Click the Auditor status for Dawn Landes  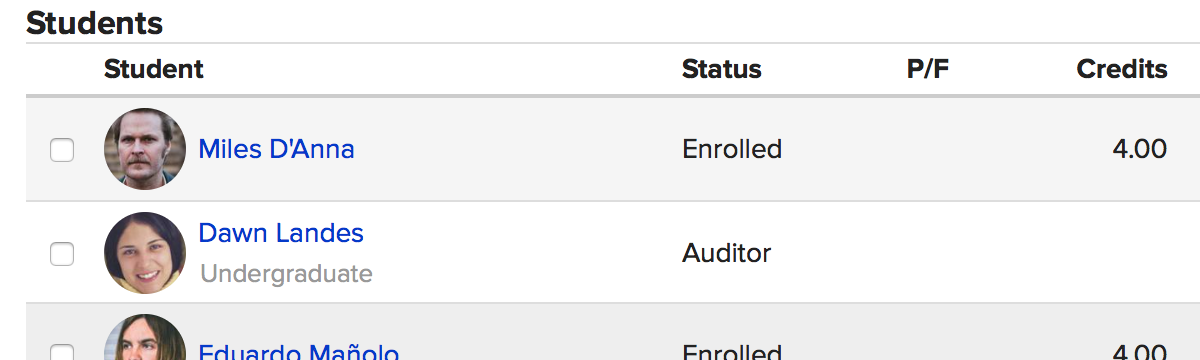coord(727,253)
